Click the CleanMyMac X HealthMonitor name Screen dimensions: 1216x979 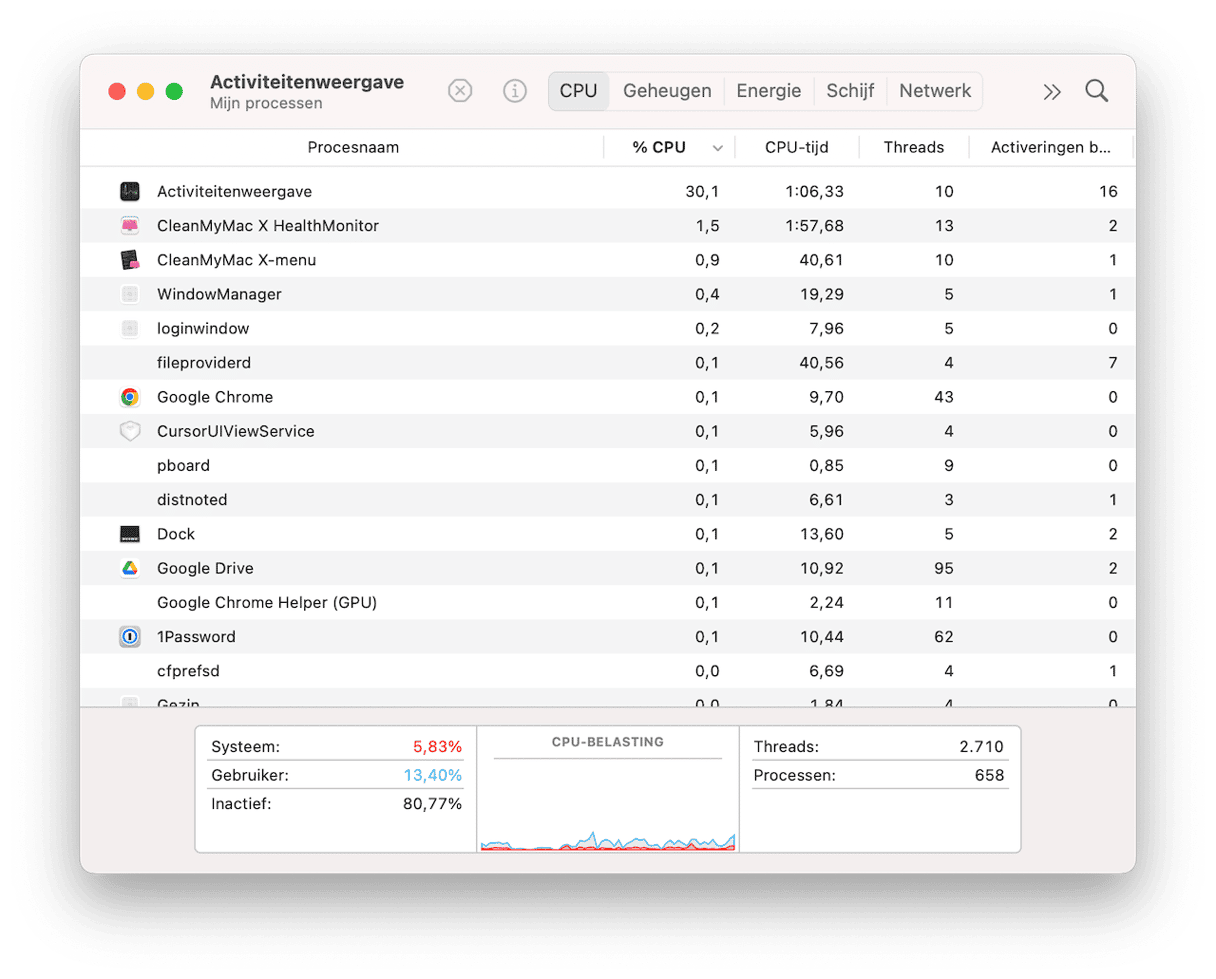(x=268, y=226)
